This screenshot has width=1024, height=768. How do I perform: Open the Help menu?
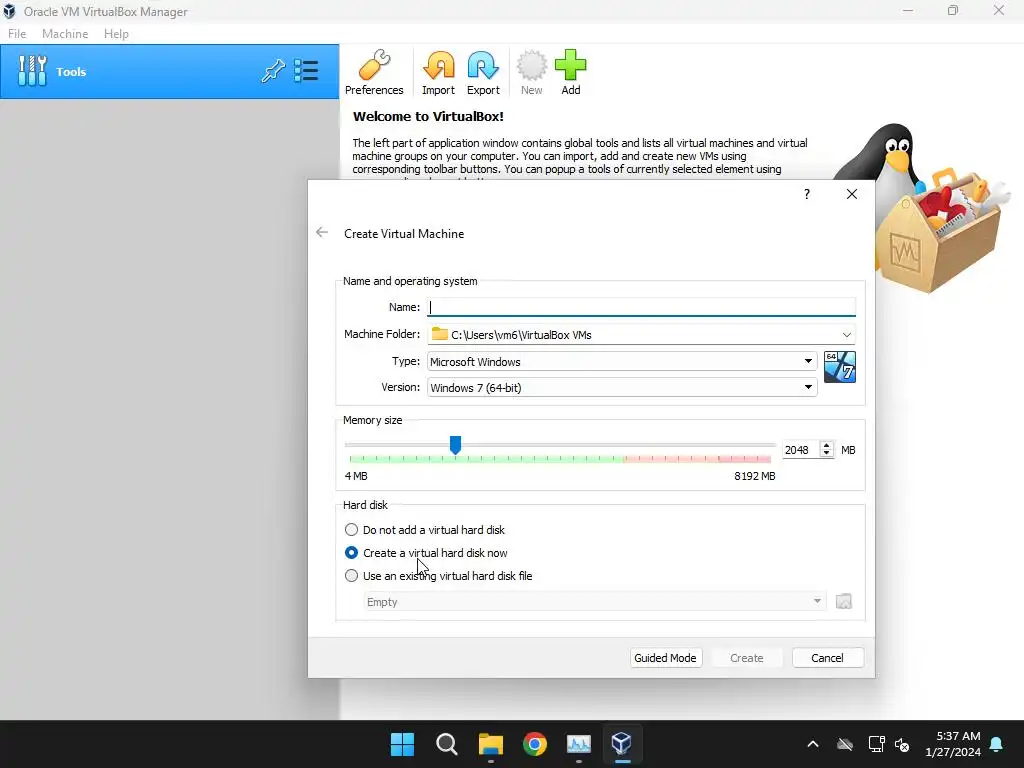pos(116,34)
